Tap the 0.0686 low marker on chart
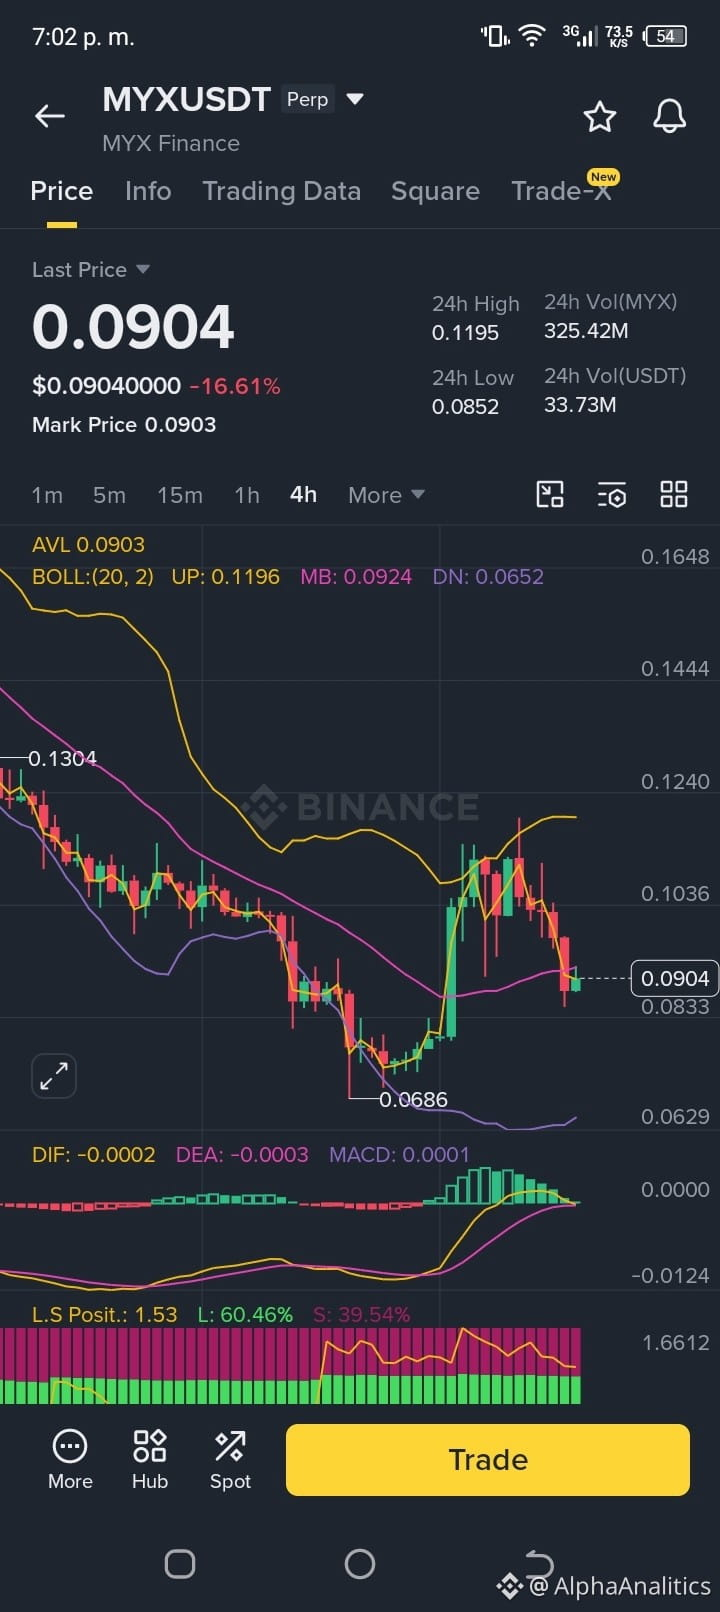Screen dimensions: 720x1612 (413, 1099)
